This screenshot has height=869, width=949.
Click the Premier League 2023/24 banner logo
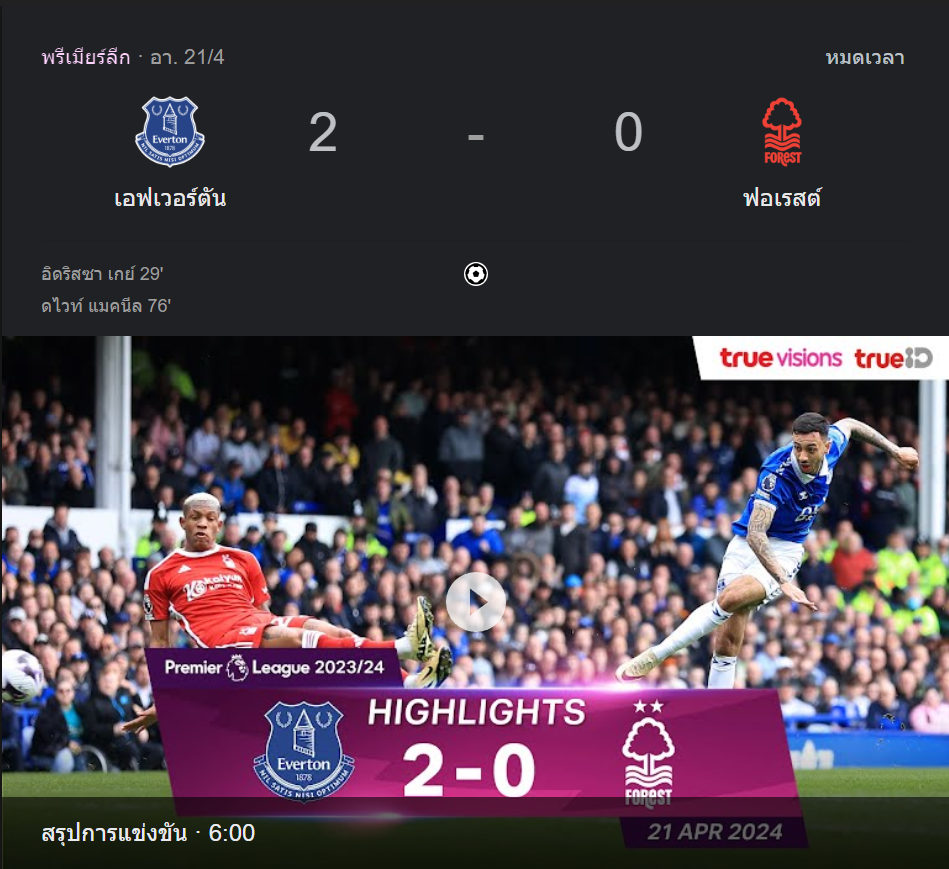pyautogui.click(x=274, y=667)
